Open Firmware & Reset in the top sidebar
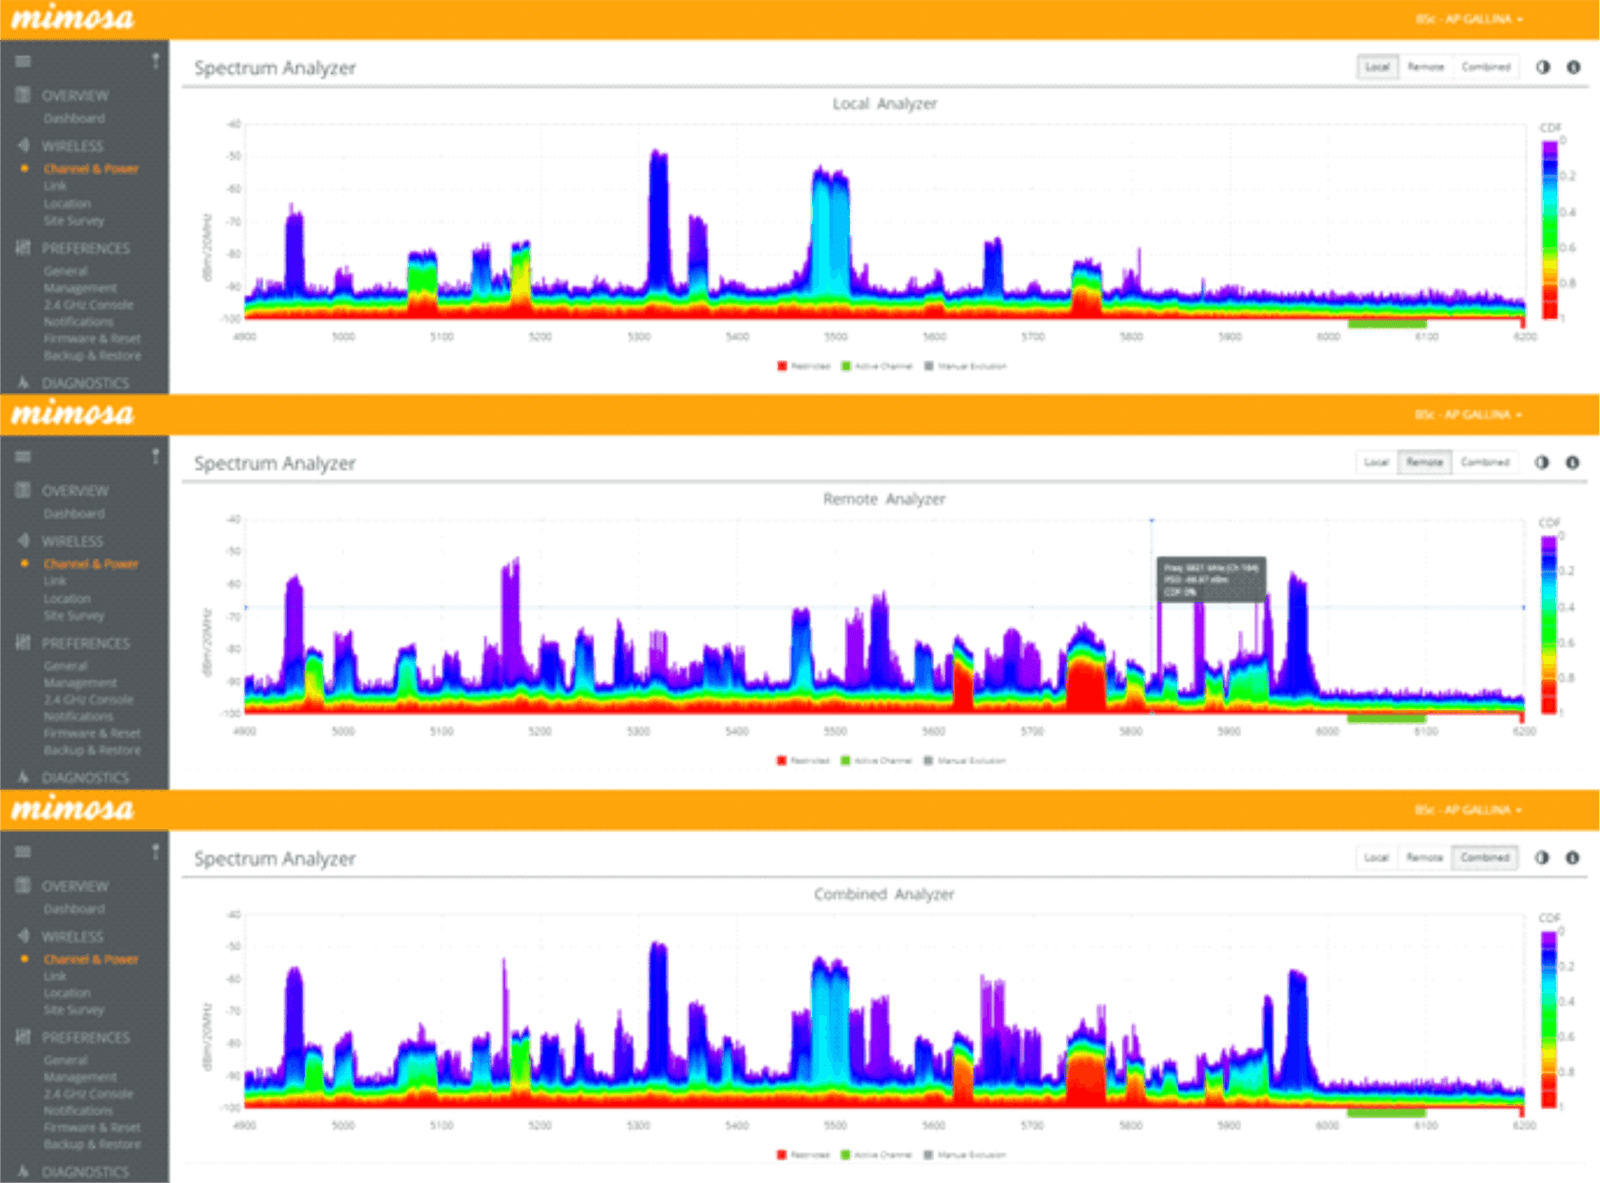This screenshot has width=1600, height=1183. [91, 339]
